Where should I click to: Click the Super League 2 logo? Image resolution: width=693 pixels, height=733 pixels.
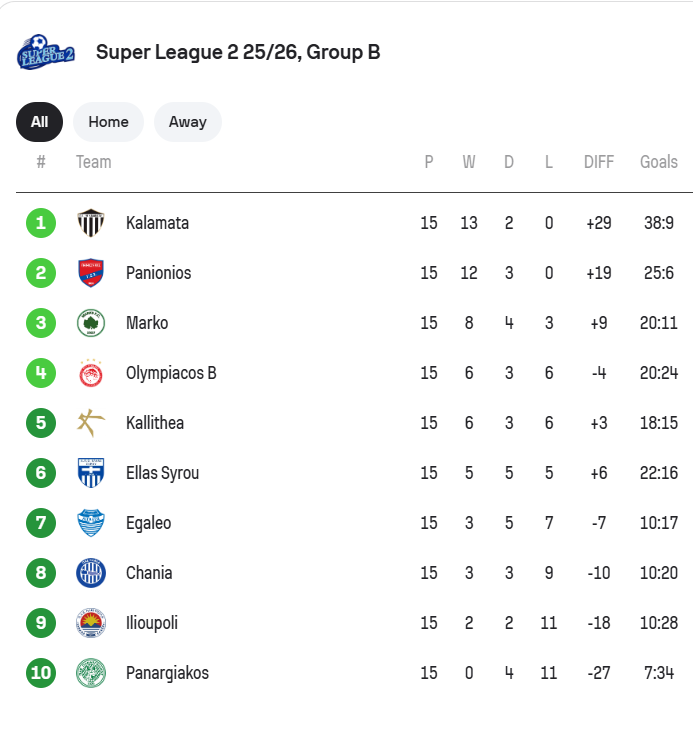tap(46, 53)
